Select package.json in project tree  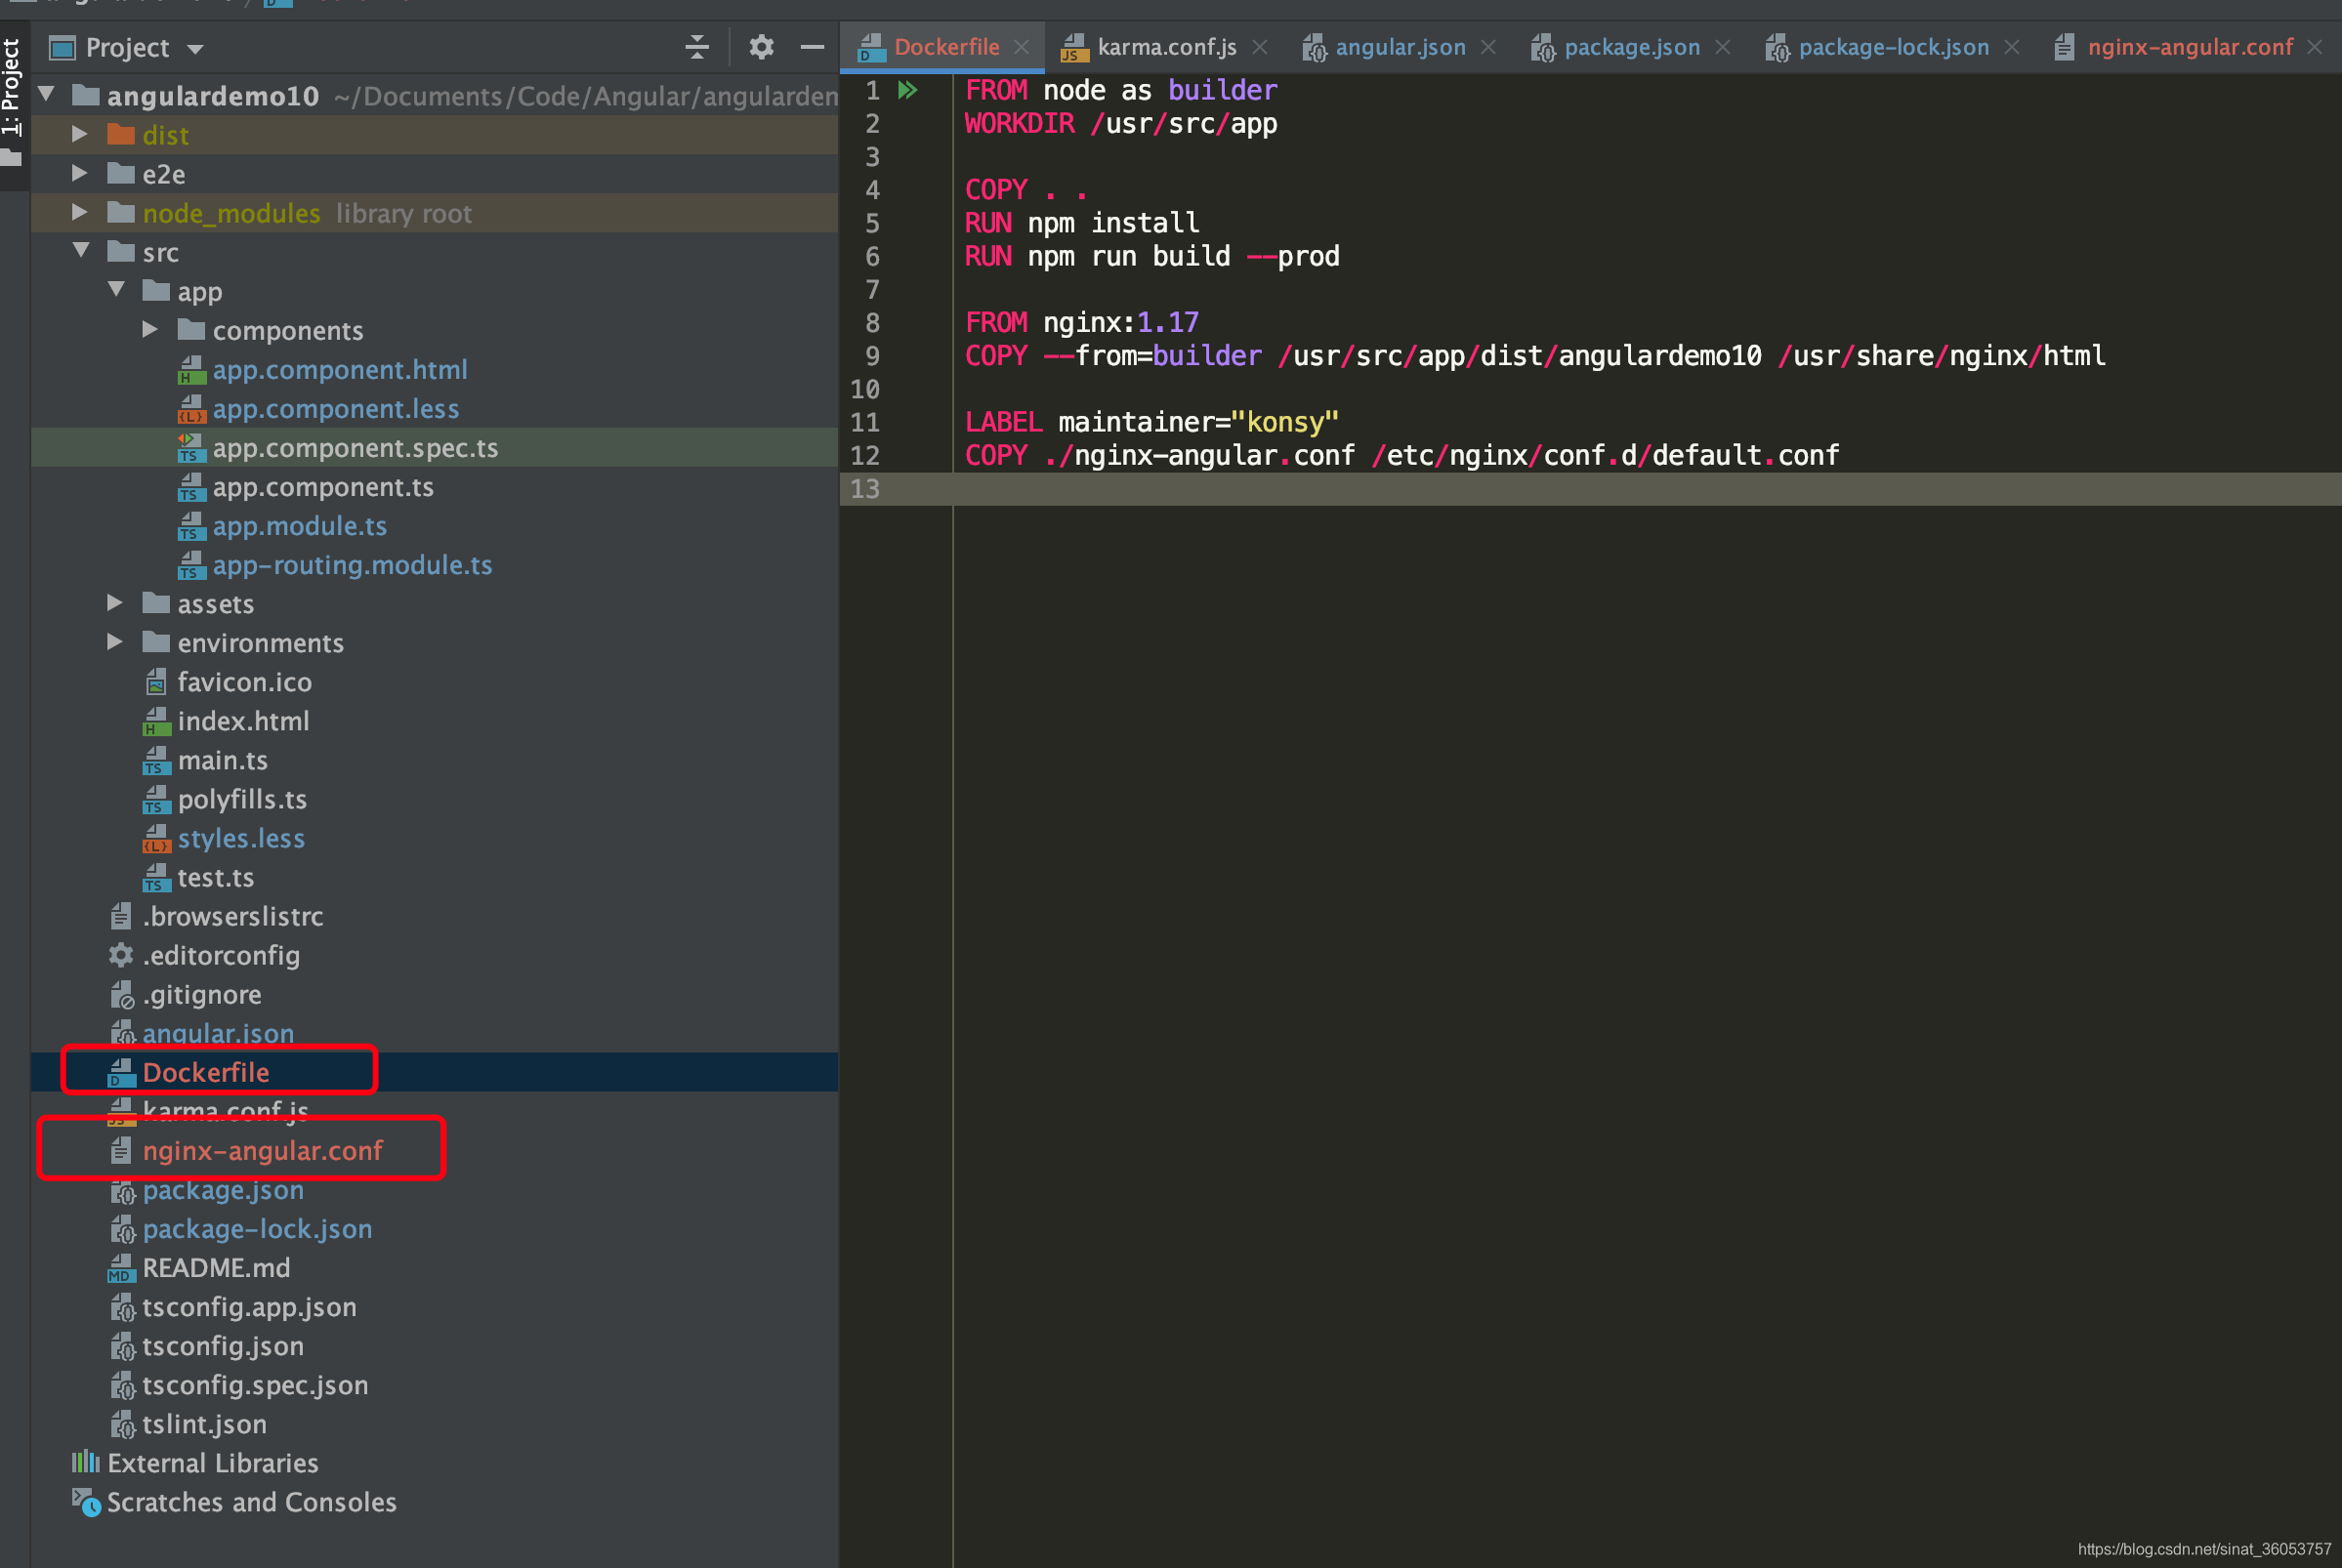coord(435,1189)
